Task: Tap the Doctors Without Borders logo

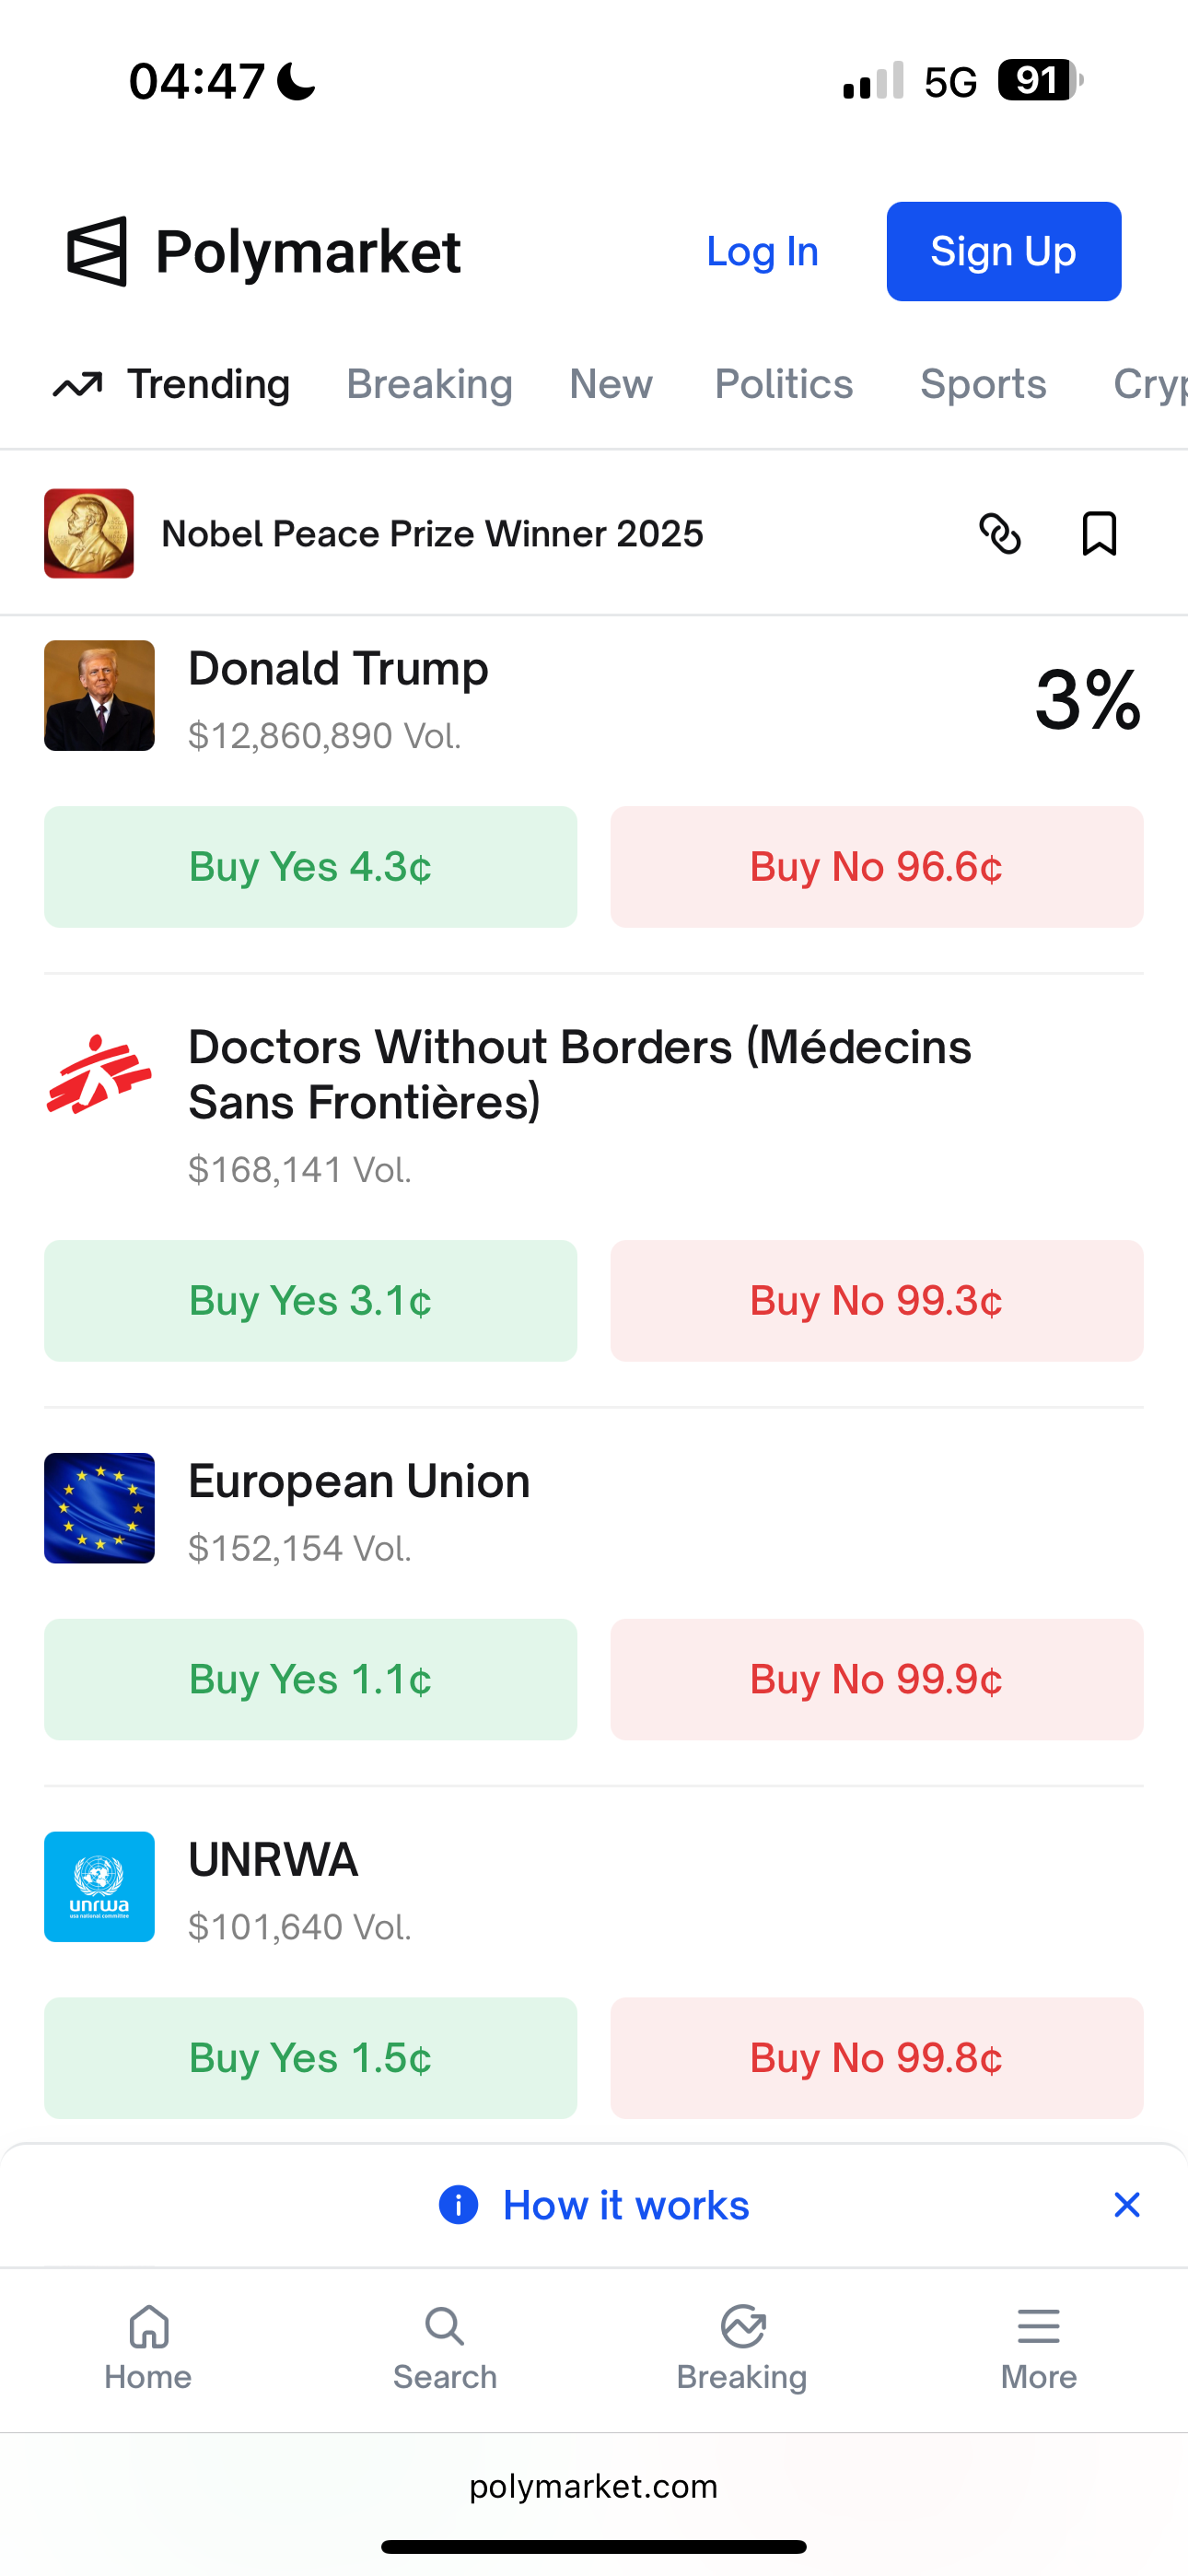Action: 99,1075
